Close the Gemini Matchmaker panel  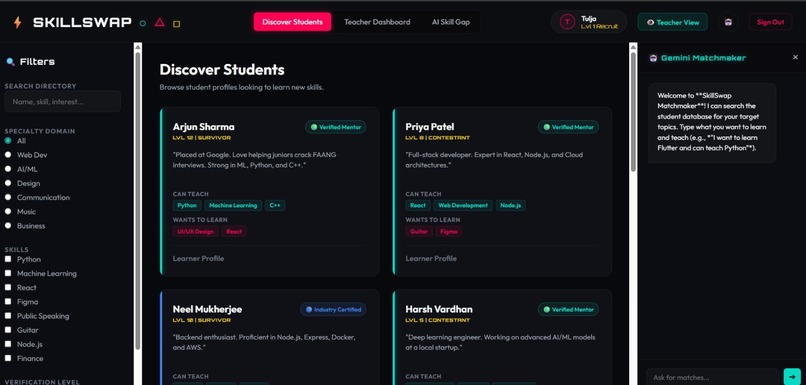795,57
